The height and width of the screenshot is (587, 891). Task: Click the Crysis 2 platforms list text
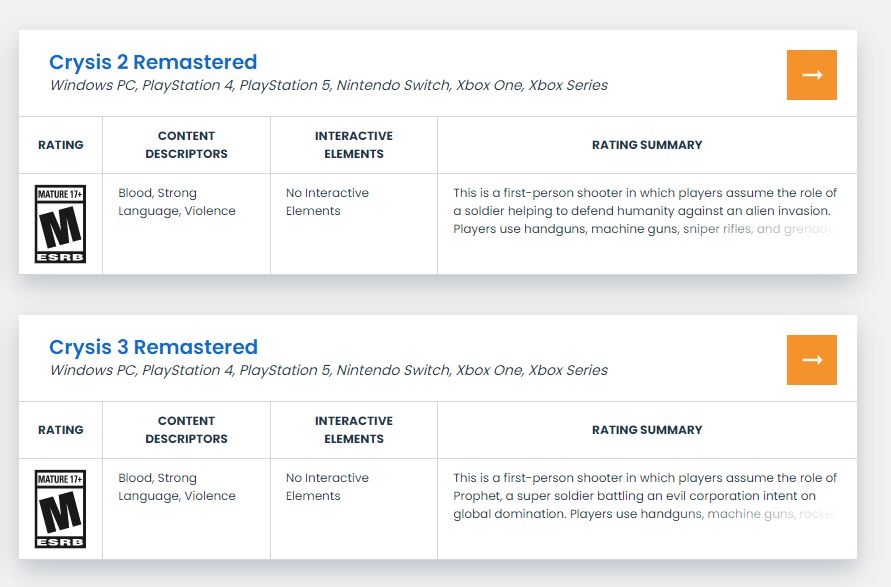click(328, 85)
